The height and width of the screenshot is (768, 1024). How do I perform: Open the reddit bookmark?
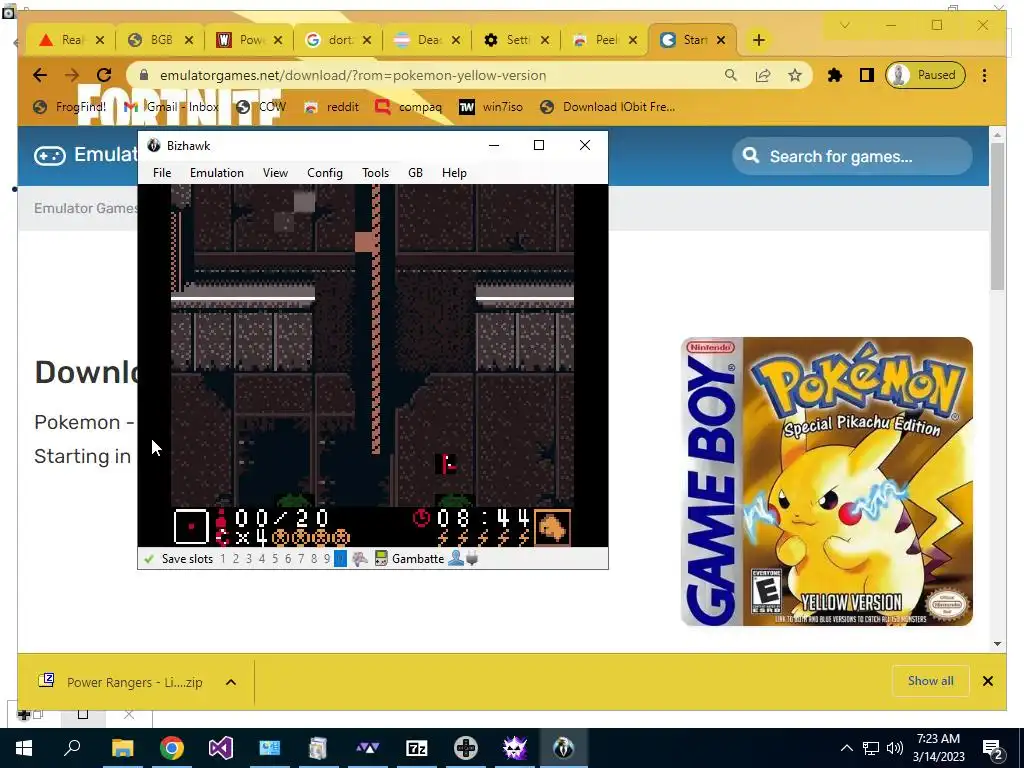(332, 107)
